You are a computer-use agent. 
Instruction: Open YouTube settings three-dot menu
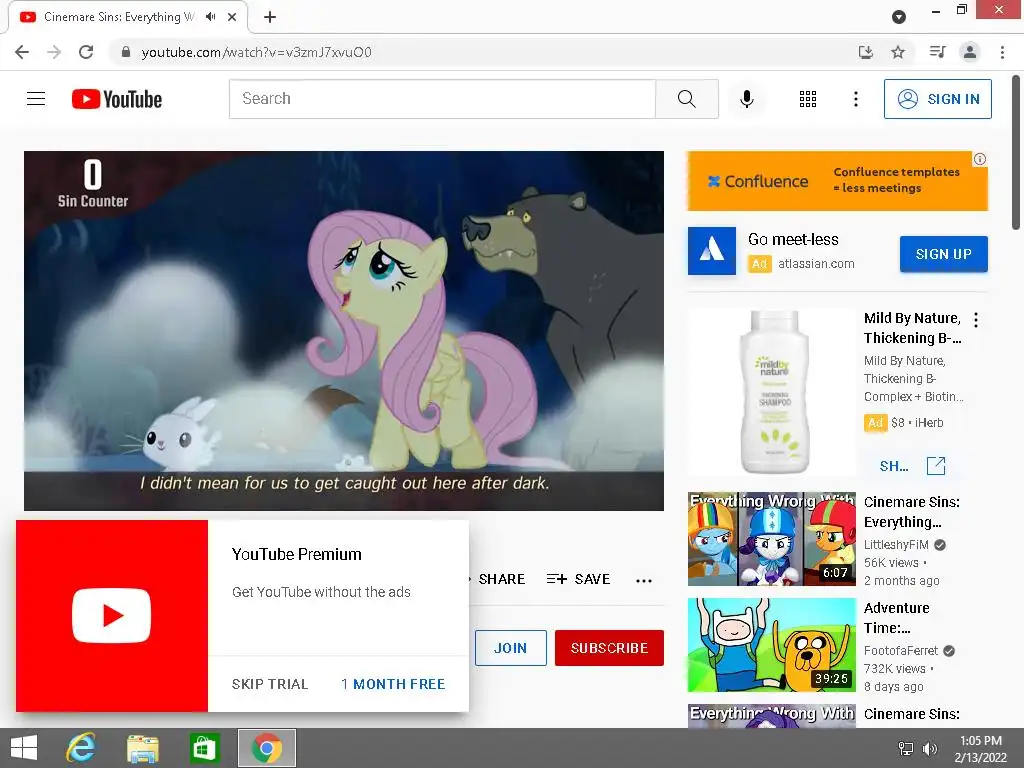pos(856,99)
